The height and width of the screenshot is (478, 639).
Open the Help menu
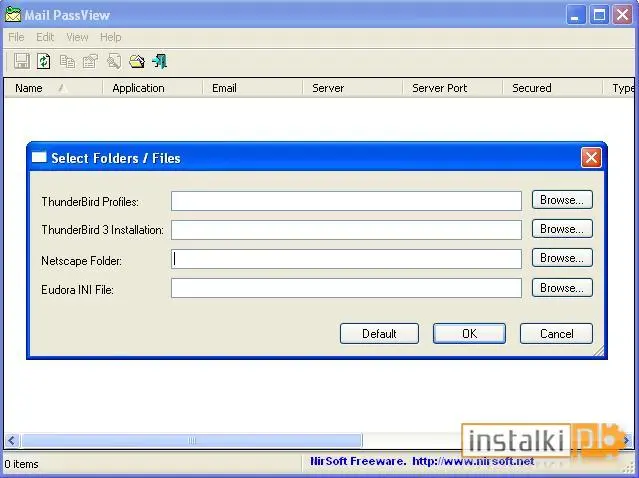pos(110,37)
